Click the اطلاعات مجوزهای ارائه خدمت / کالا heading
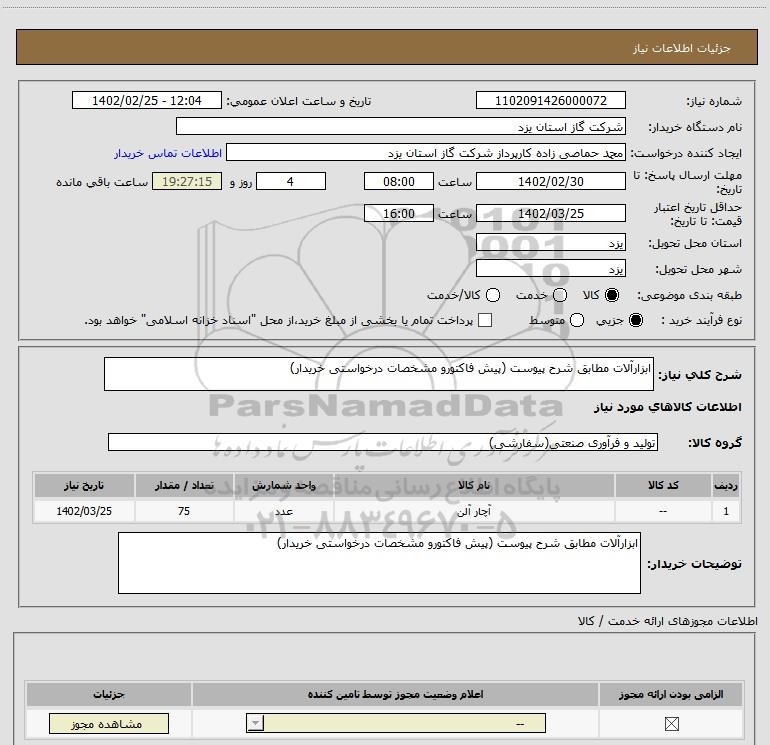 [x=667, y=621]
